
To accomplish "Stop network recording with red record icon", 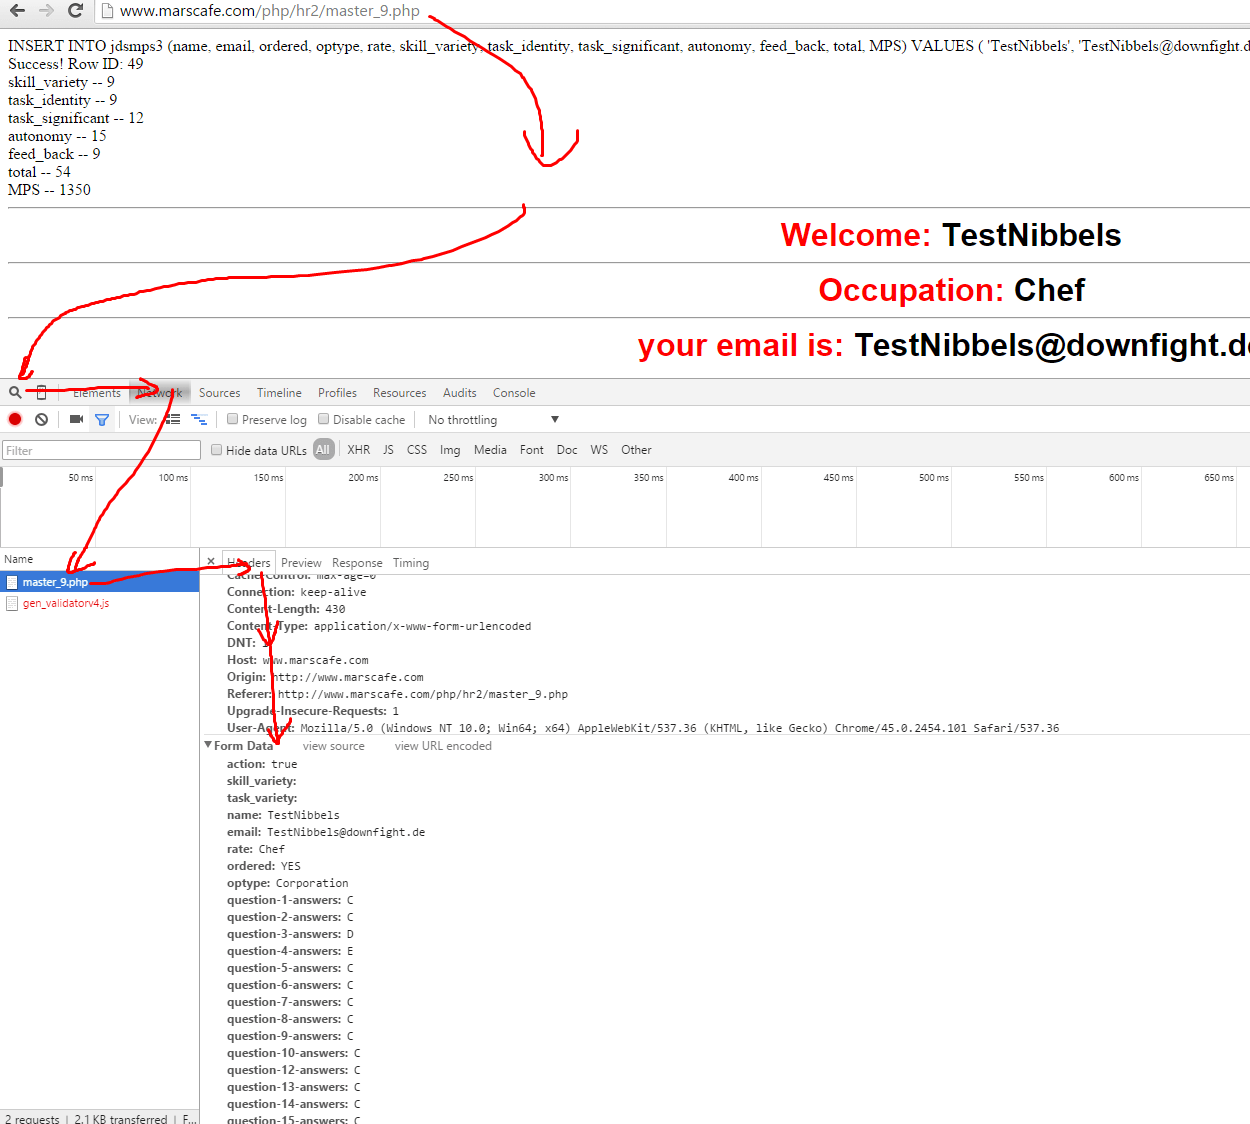I will point(14,419).
